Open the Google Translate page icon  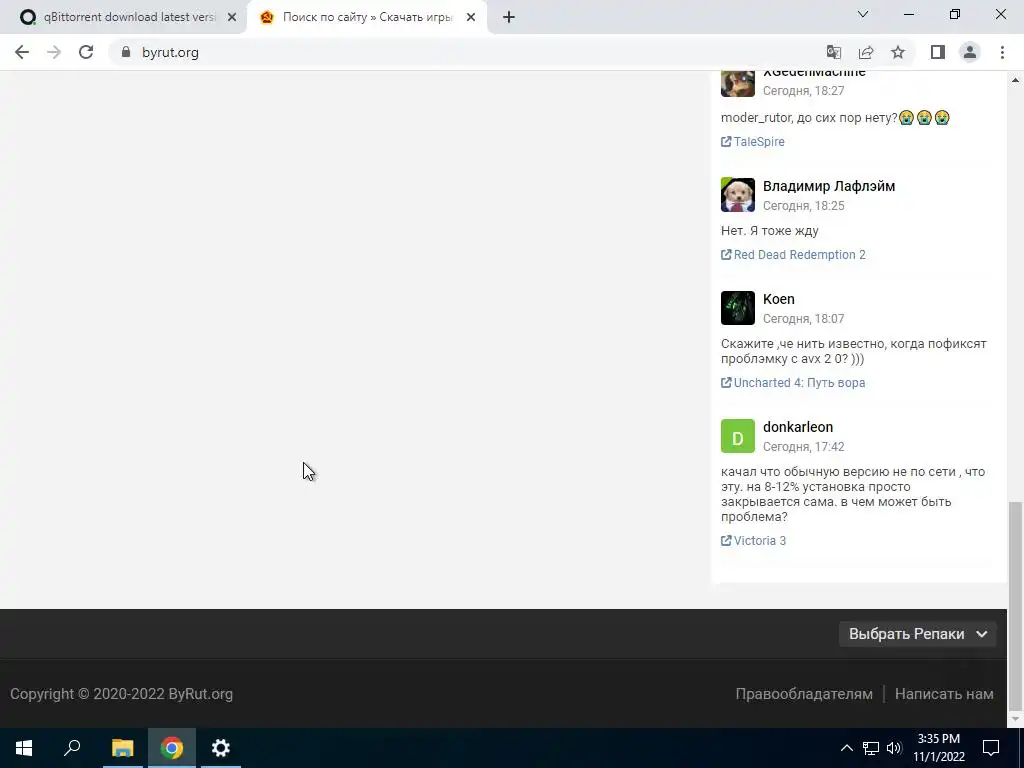coord(833,52)
